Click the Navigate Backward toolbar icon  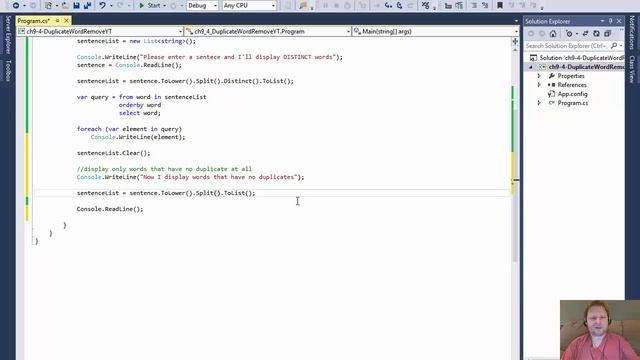16,6
